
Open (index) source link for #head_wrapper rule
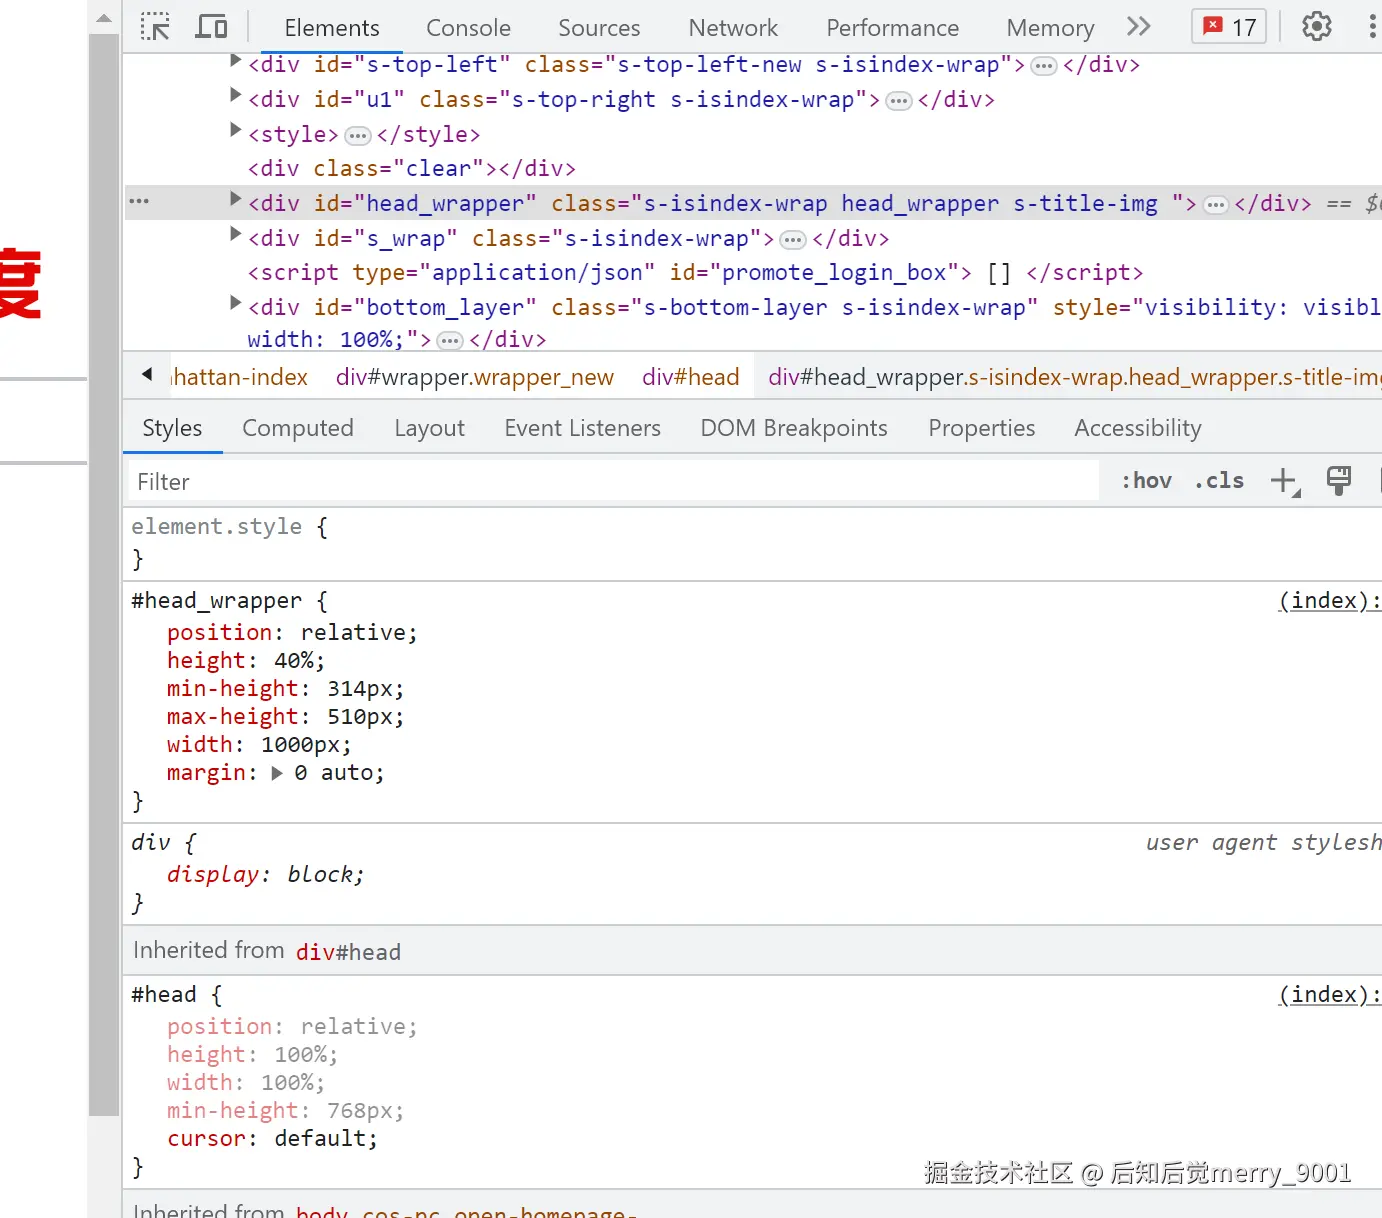coord(1329,600)
